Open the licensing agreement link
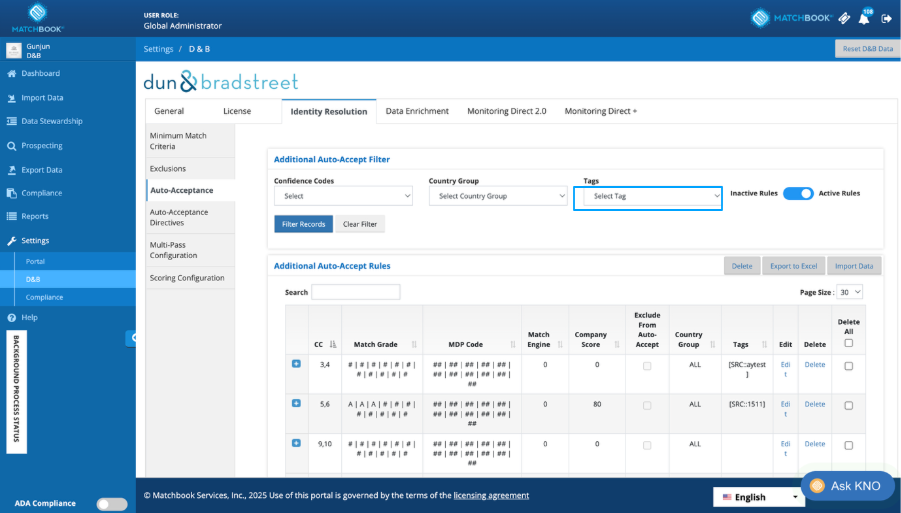 click(x=491, y=495)
